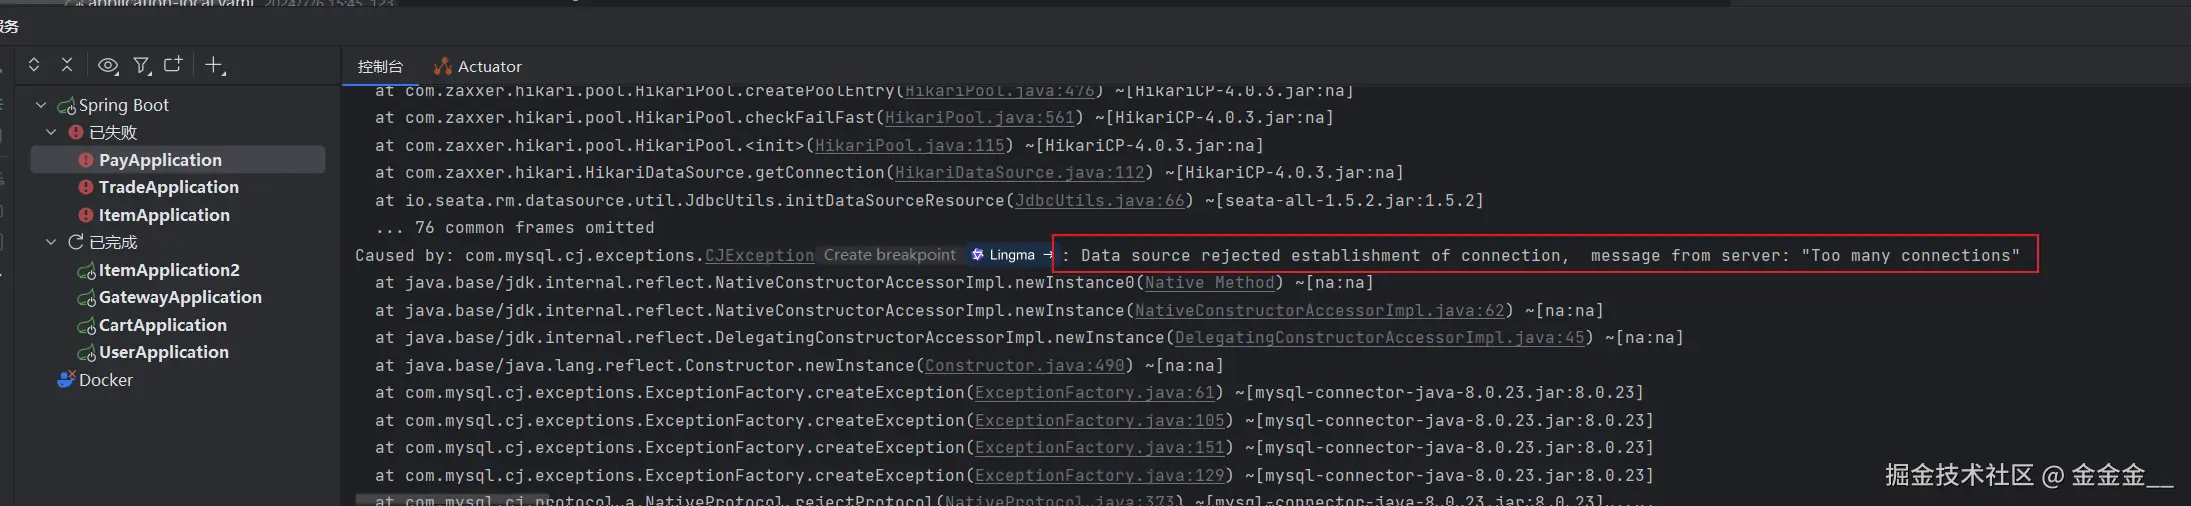Image resolution: width=2191 pixels, height=506 pixels.
Task: Open the Filter funnel icon in Services toolbar
Action: coord(142,66)
